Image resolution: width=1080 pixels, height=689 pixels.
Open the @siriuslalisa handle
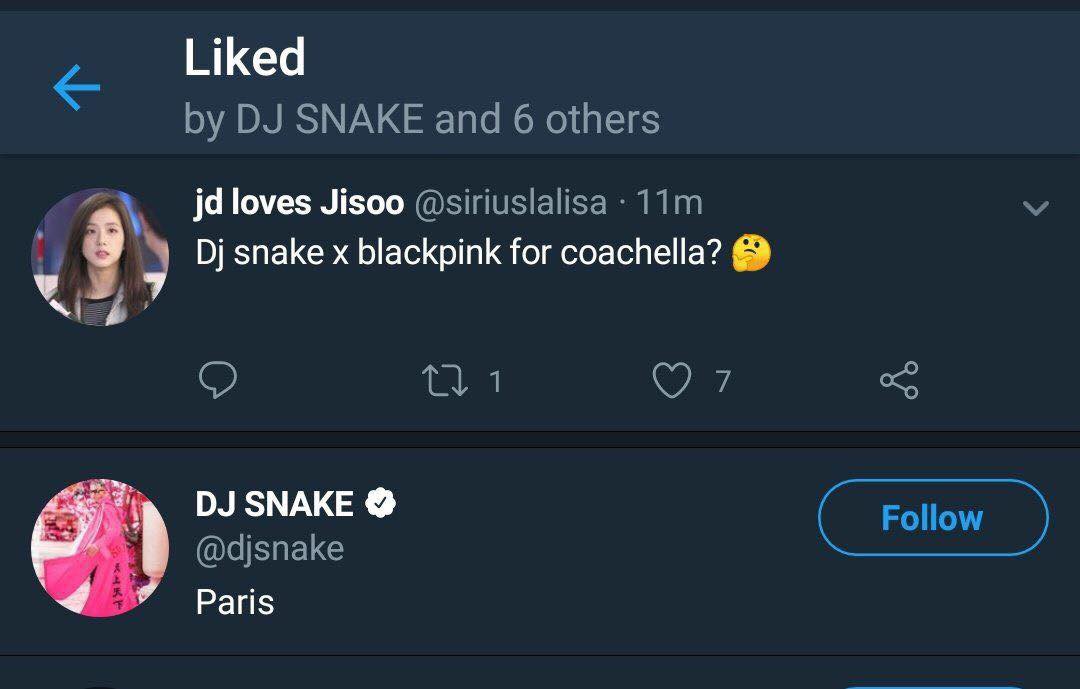[510, 203]
